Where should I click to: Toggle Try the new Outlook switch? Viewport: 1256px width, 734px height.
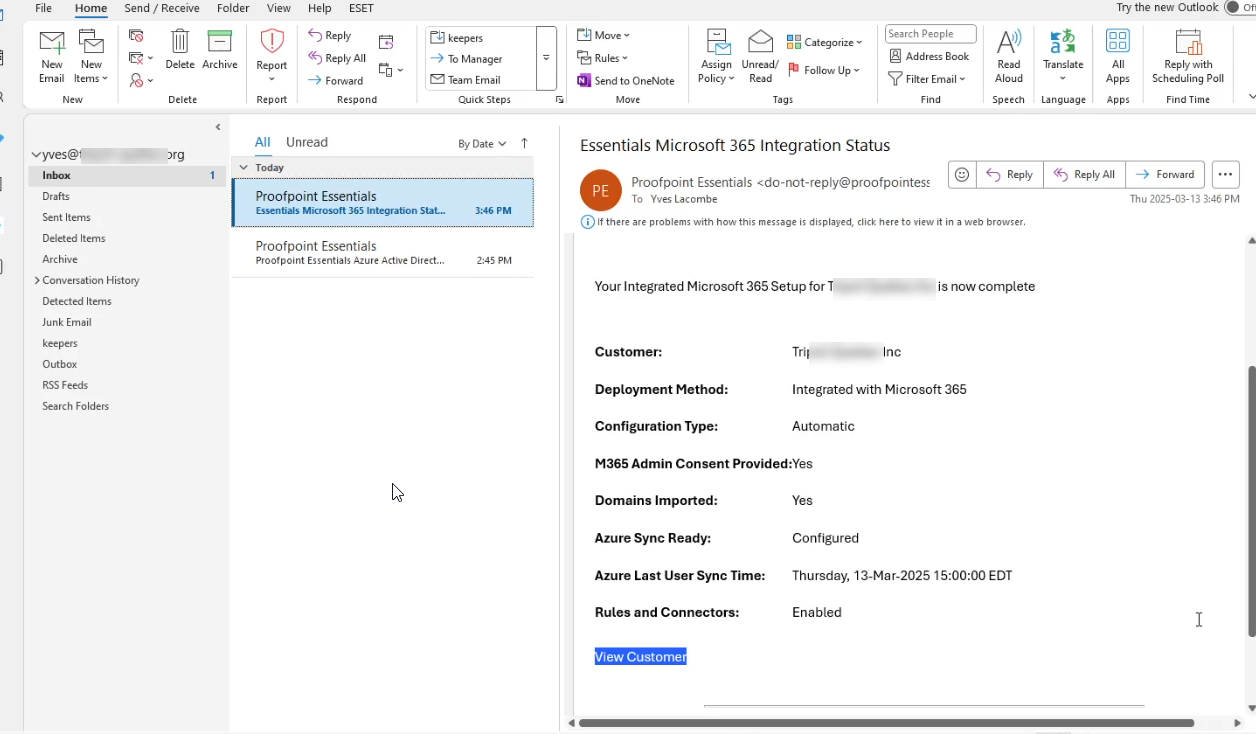[x=1240, y=8]
